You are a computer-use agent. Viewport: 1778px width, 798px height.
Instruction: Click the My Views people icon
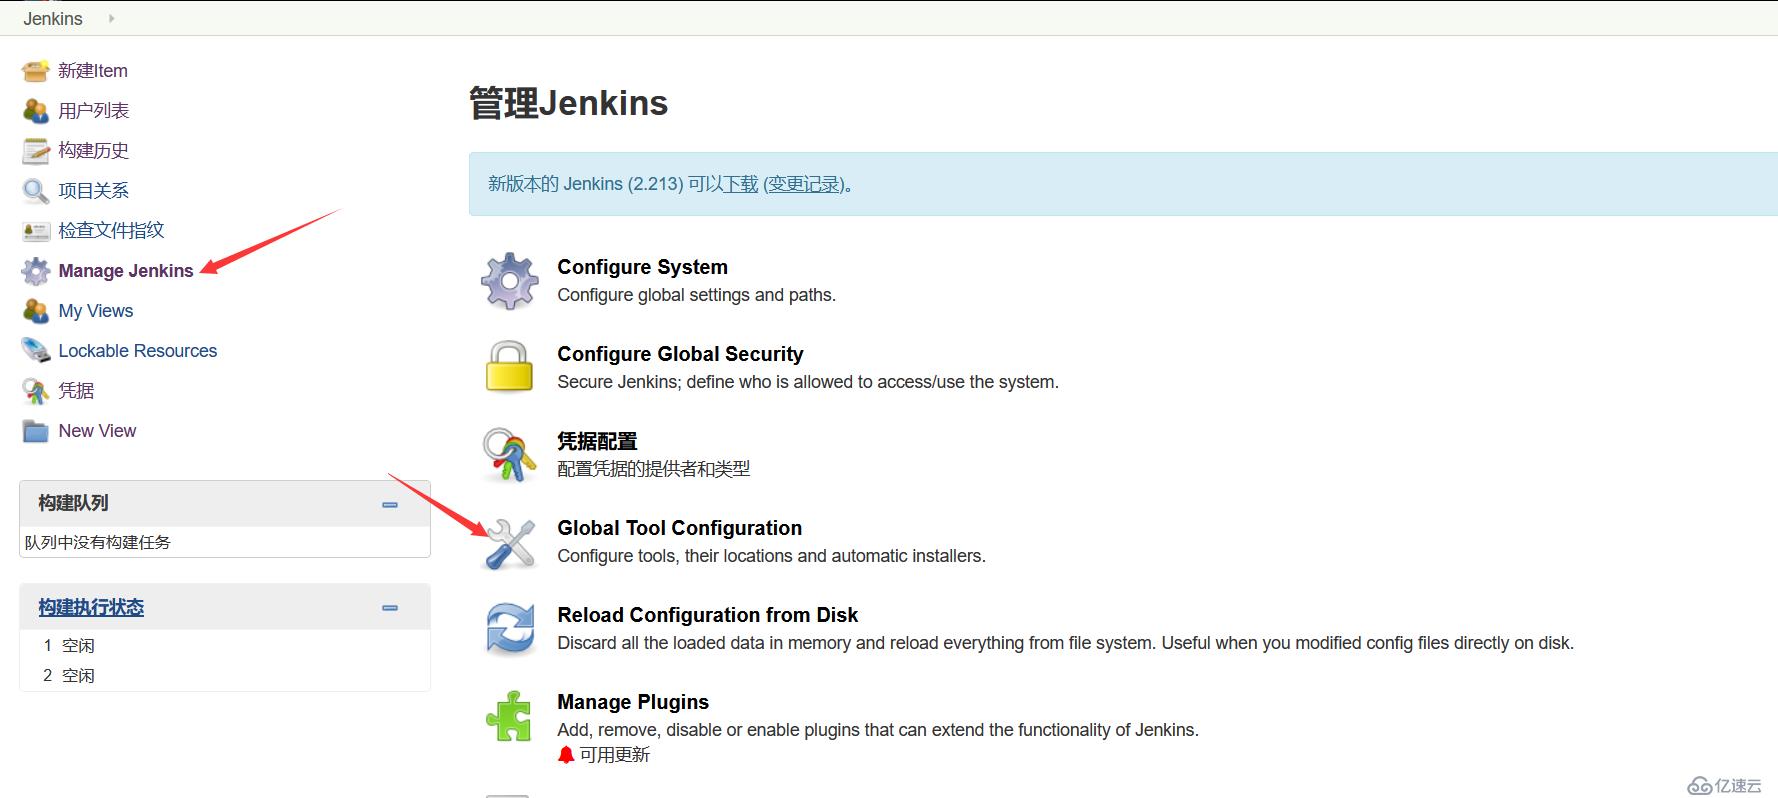36,311
